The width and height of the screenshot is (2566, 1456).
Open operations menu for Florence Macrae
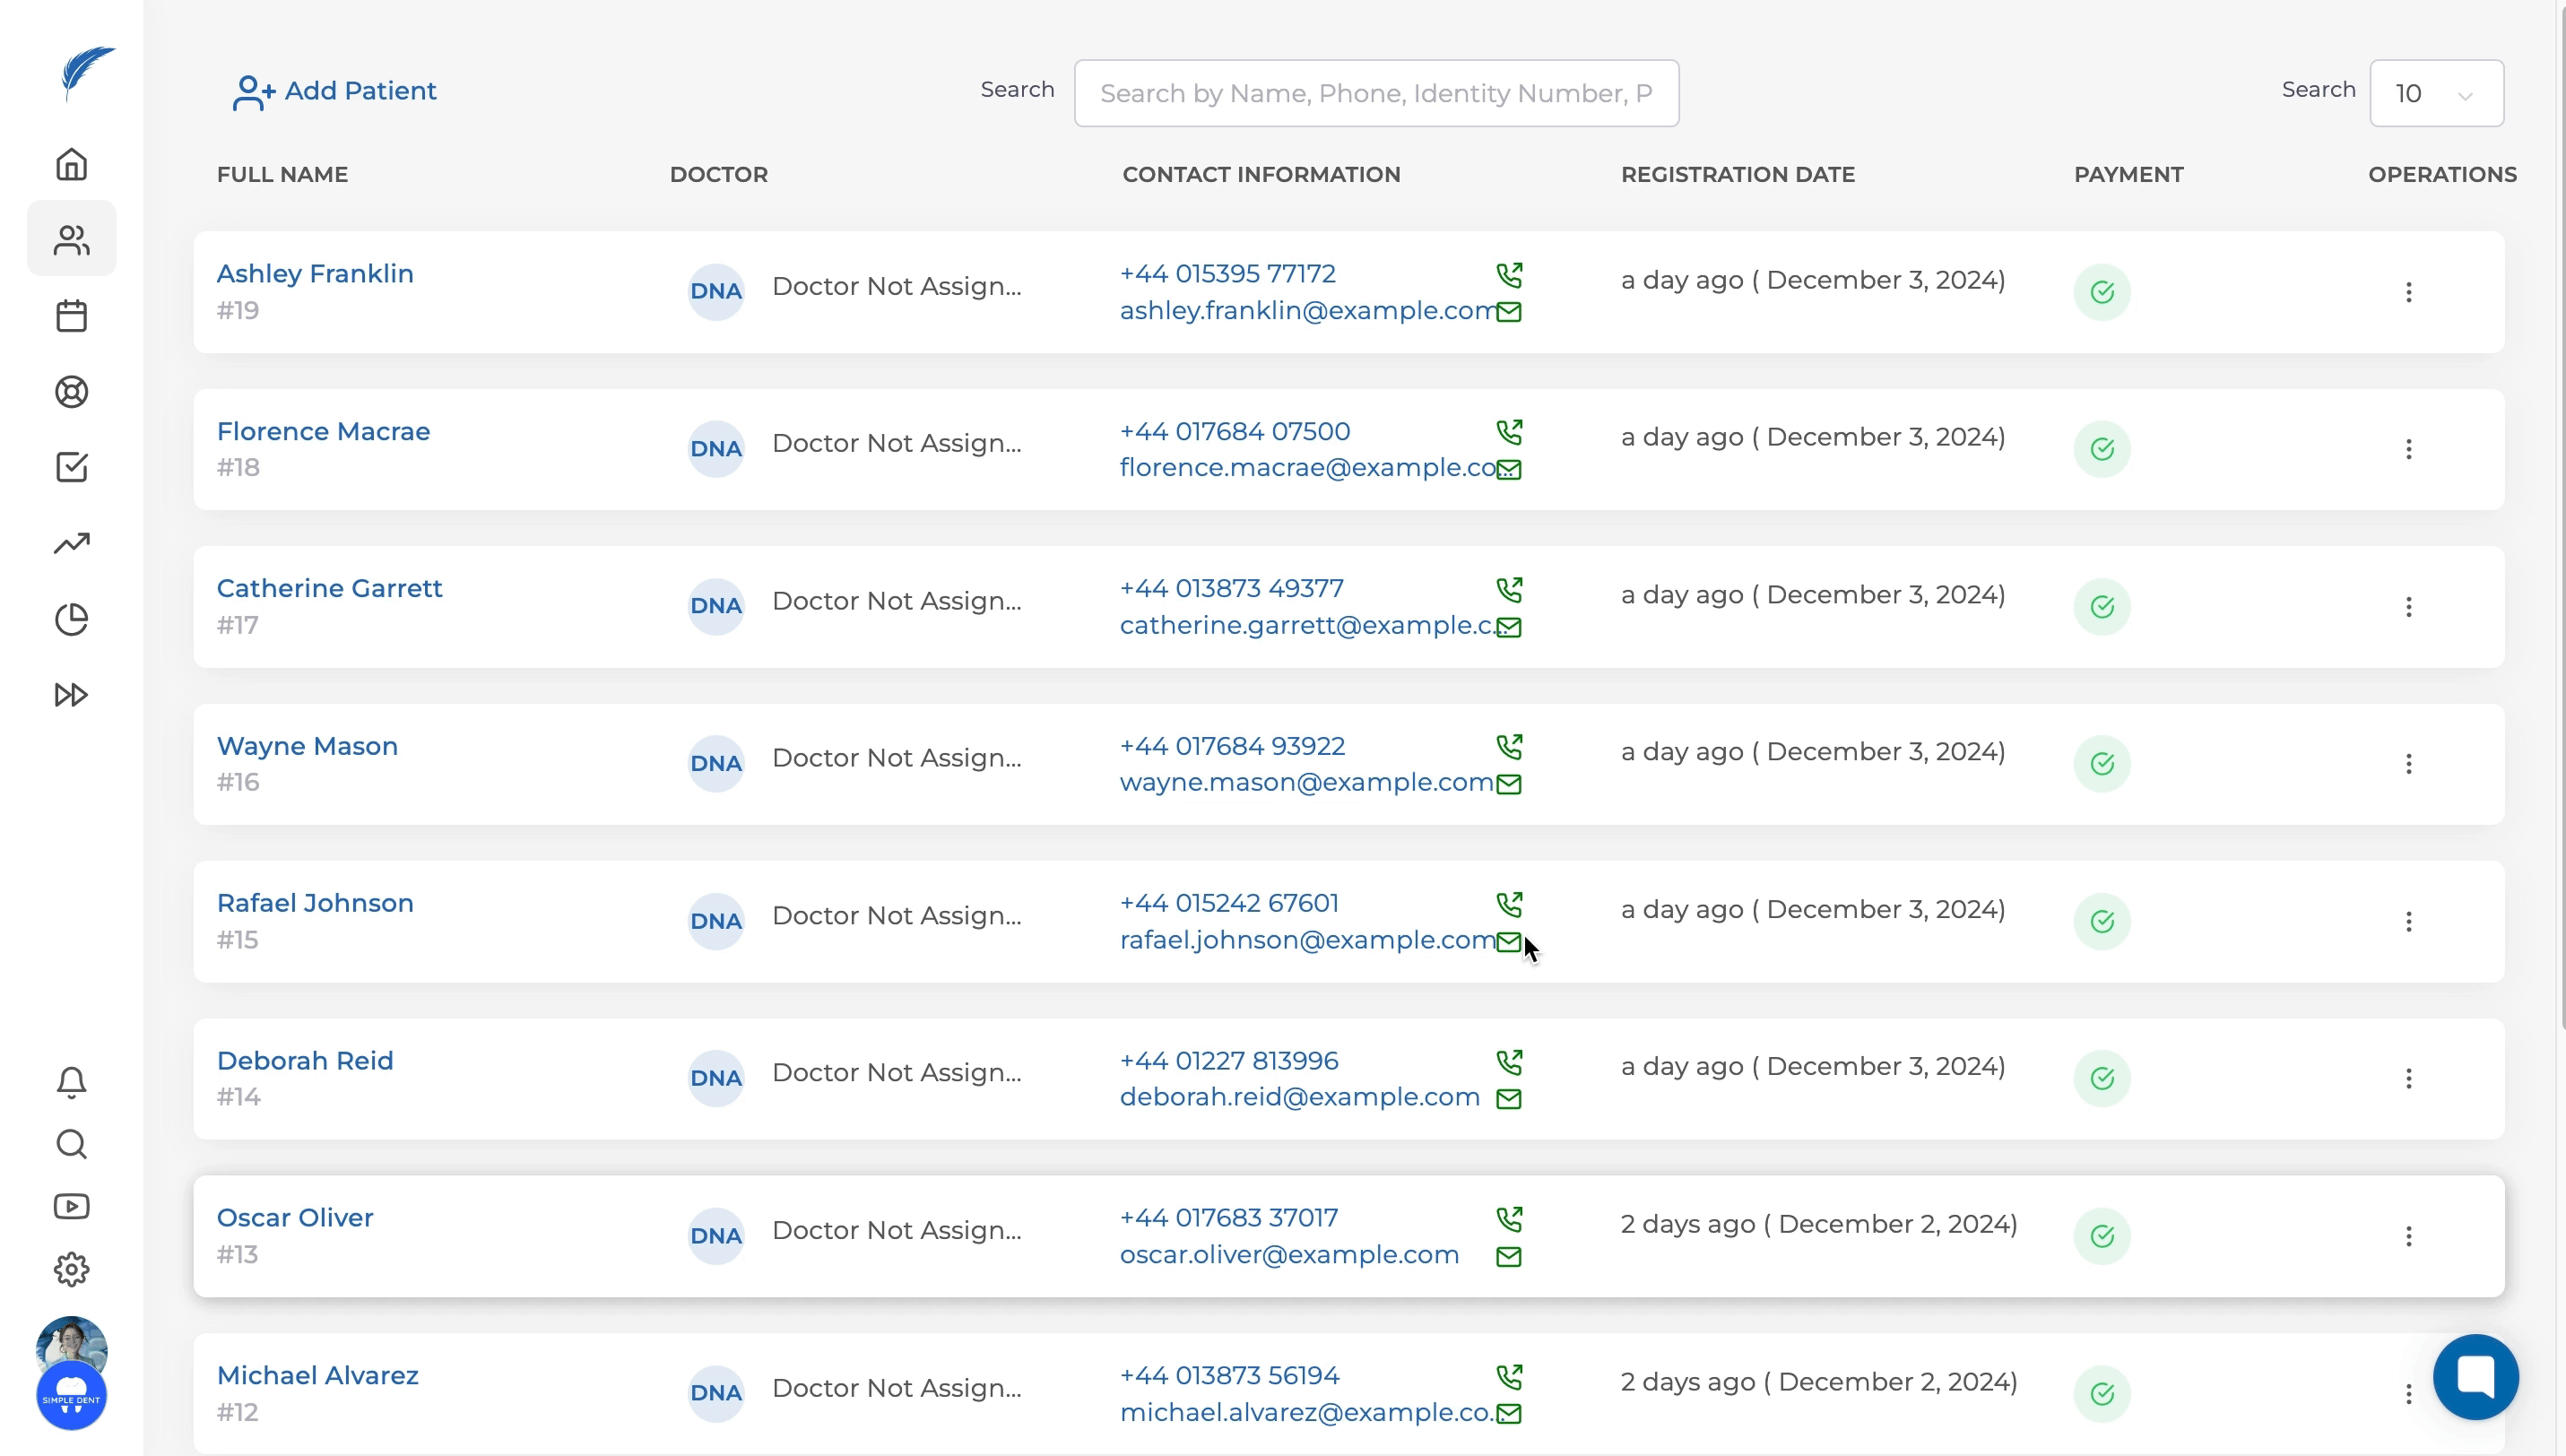(x=2408, y=449)
